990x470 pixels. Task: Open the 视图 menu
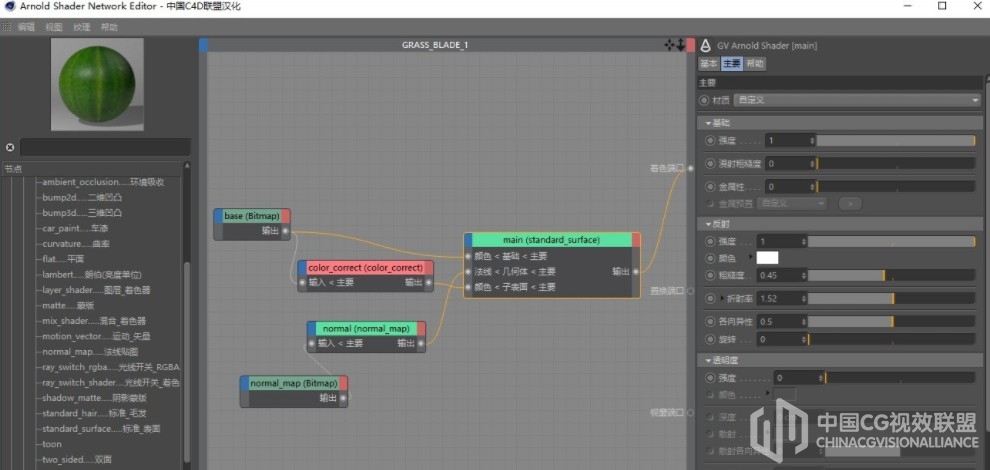pyautogui.click(x=54, y=27)
